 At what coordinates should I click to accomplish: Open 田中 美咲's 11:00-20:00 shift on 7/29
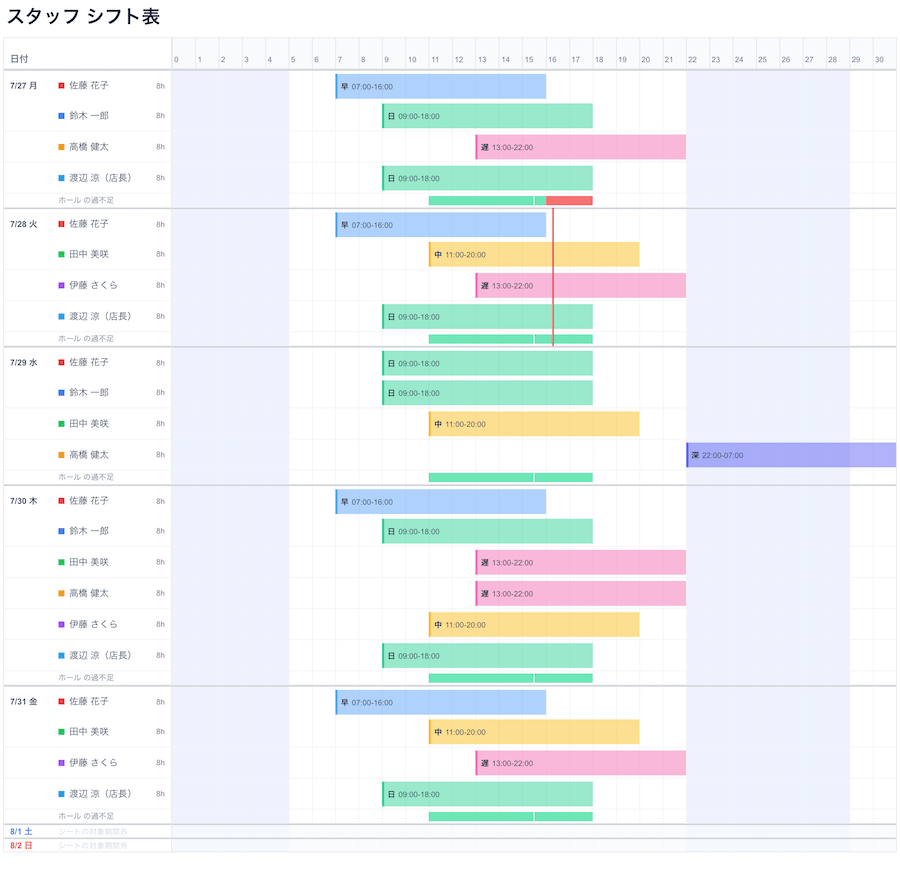coord(534,424)
